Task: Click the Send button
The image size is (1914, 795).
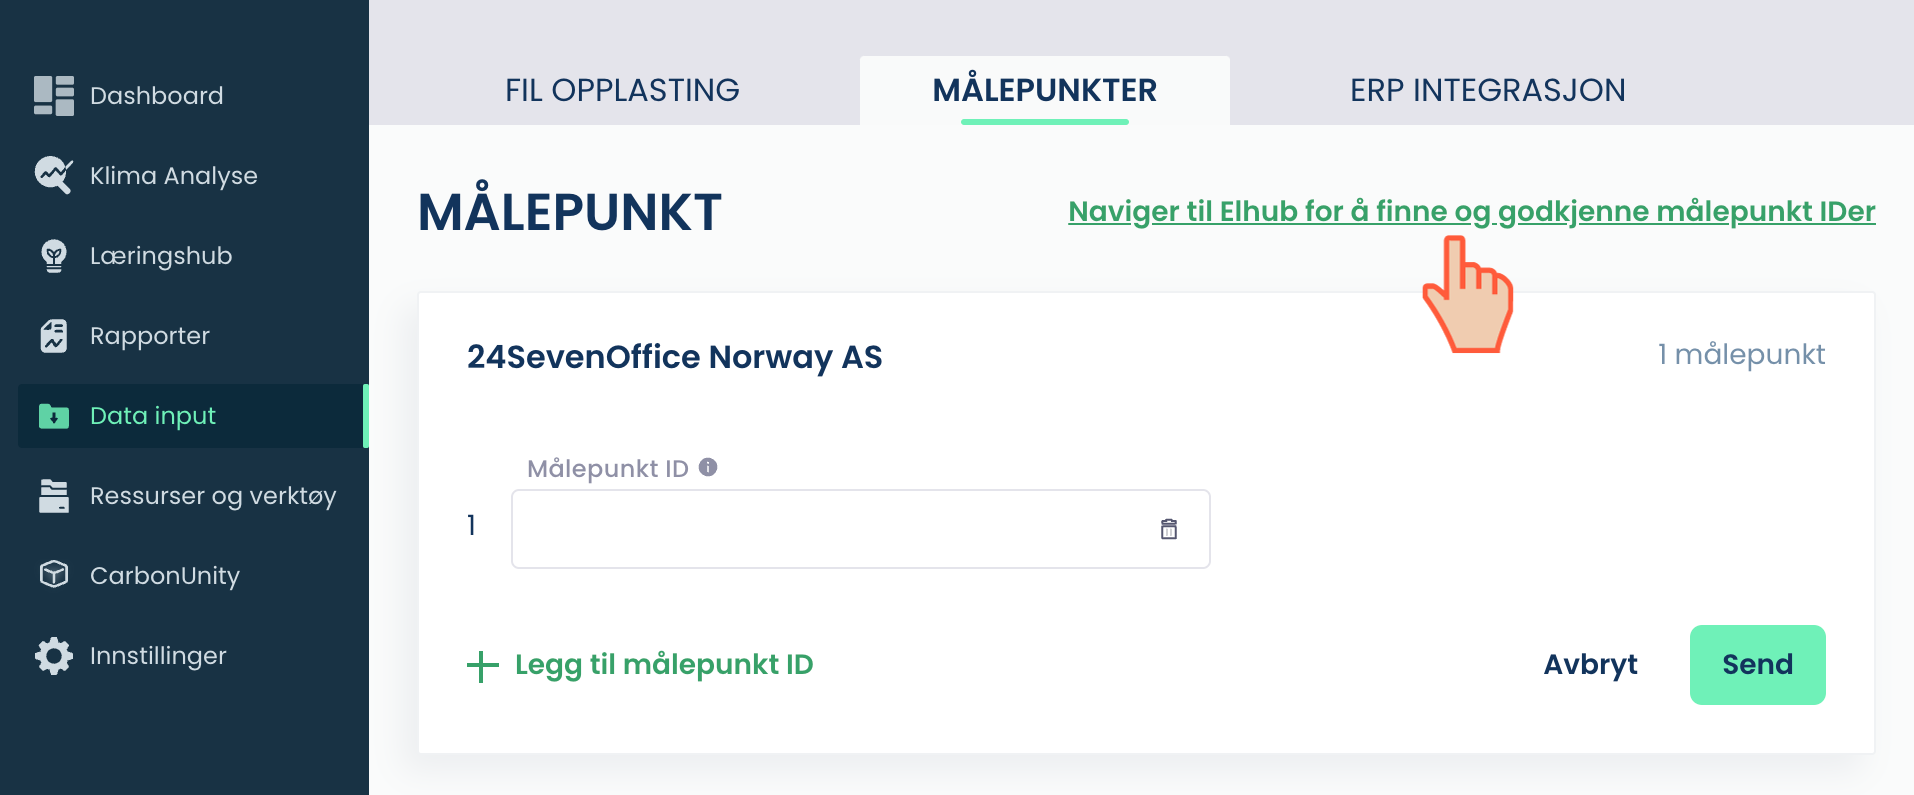Action: [1756, 664]
